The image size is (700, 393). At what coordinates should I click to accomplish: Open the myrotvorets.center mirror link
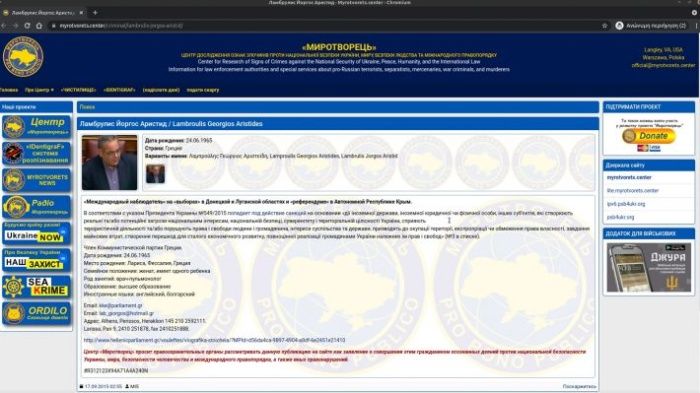pos(629,177)
